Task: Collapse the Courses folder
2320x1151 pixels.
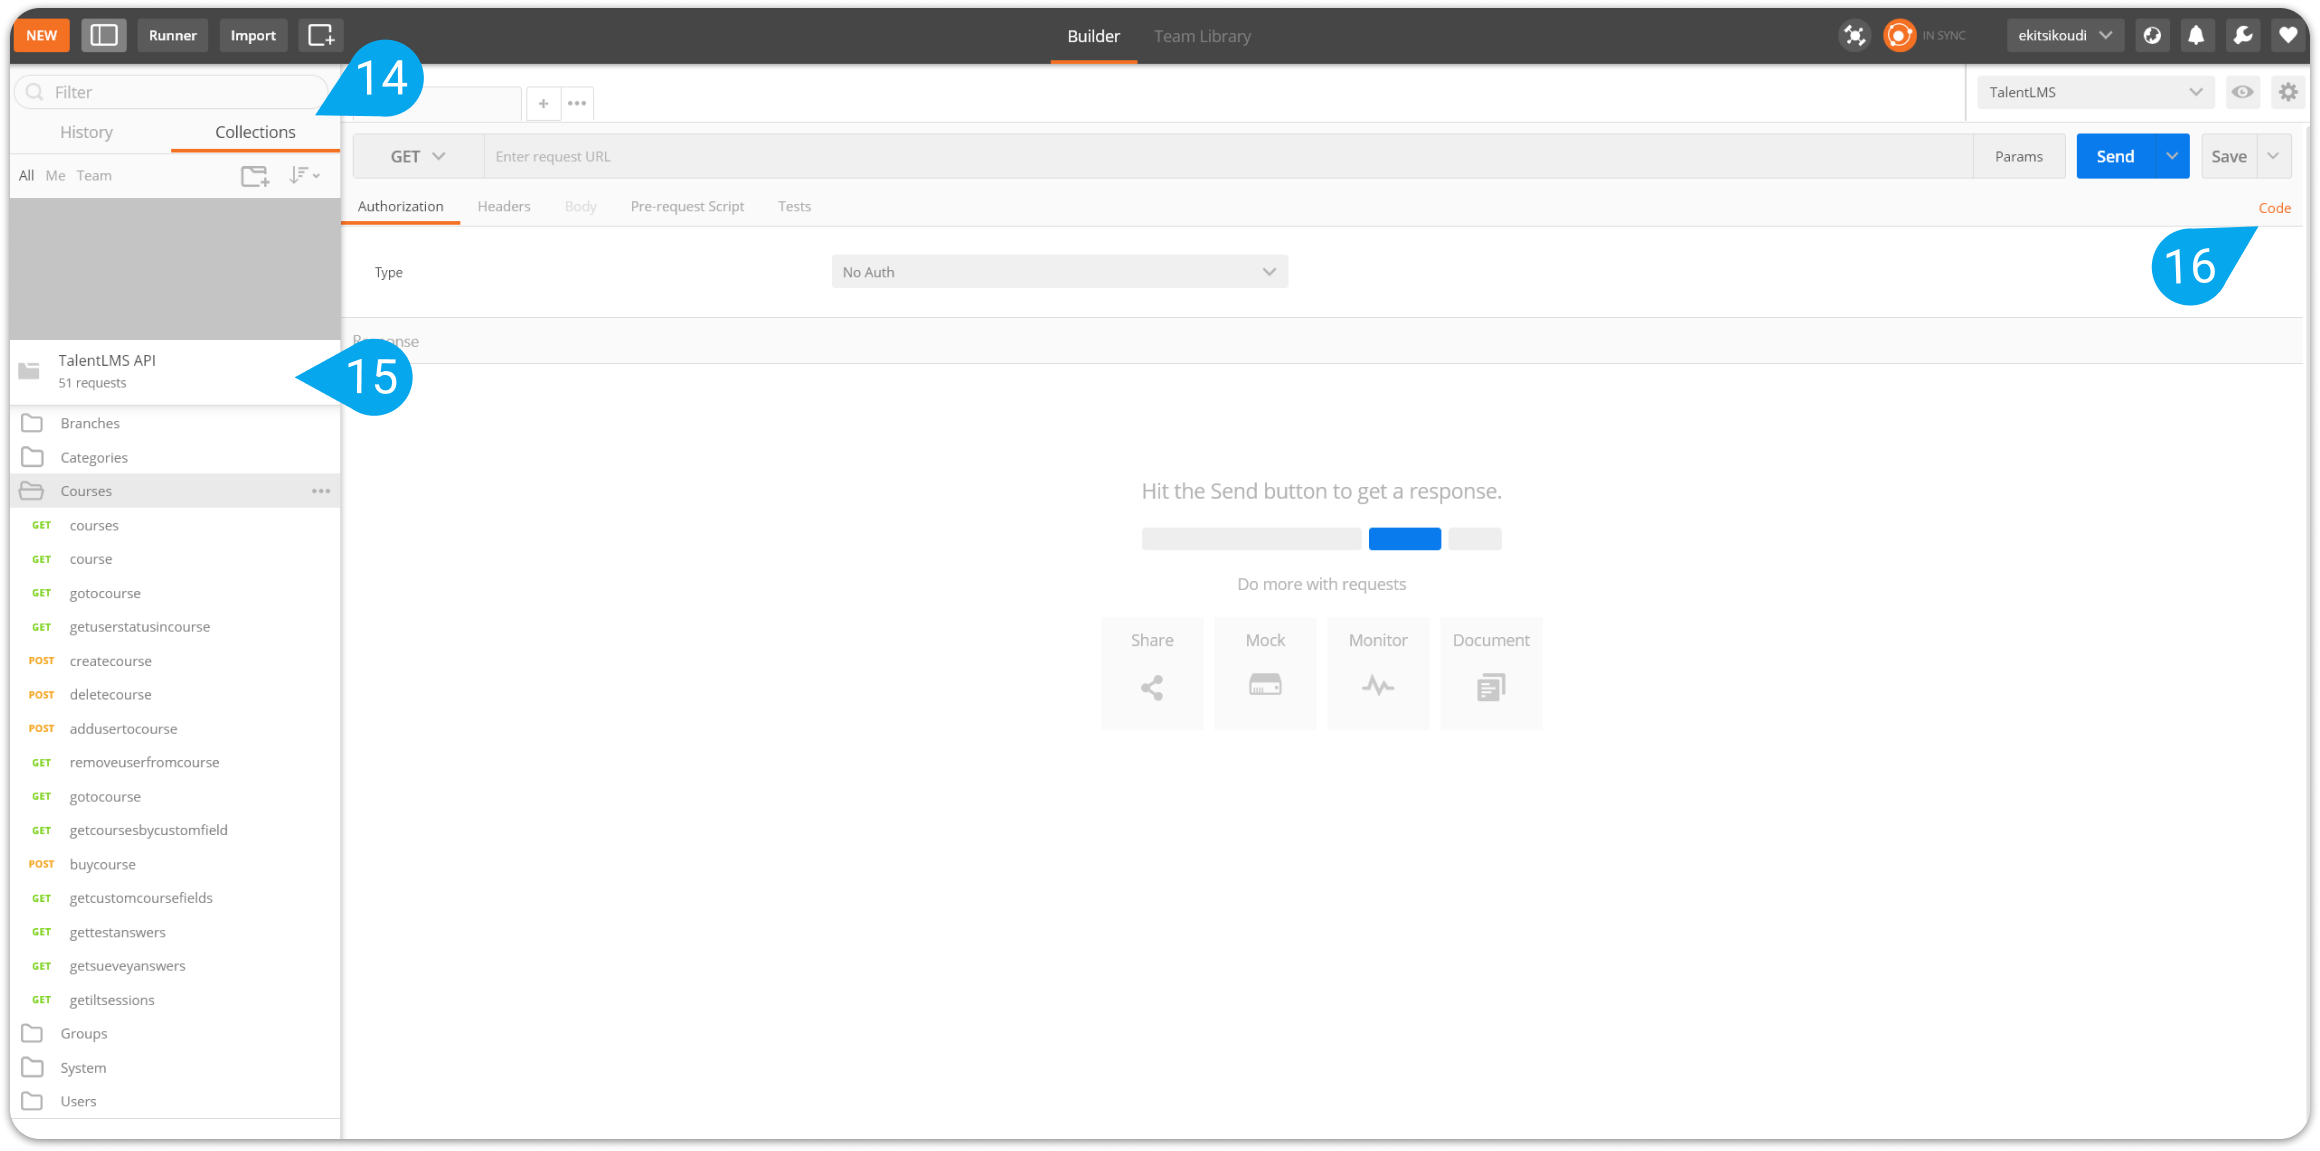Action: [x=86, y=491]
